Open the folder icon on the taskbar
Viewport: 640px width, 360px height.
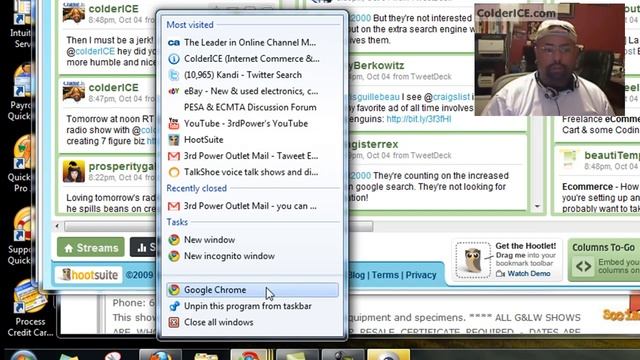206,356
